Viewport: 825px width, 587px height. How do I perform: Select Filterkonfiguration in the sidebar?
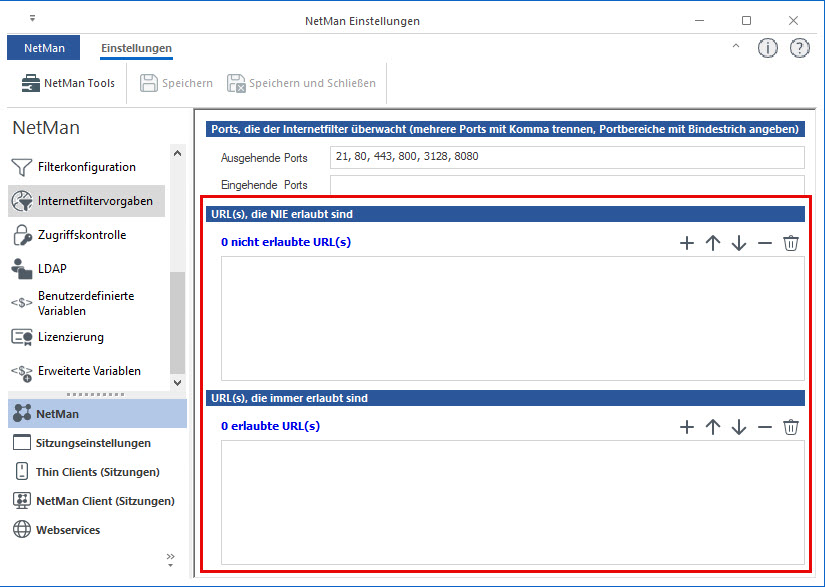[x=86, y=167]
